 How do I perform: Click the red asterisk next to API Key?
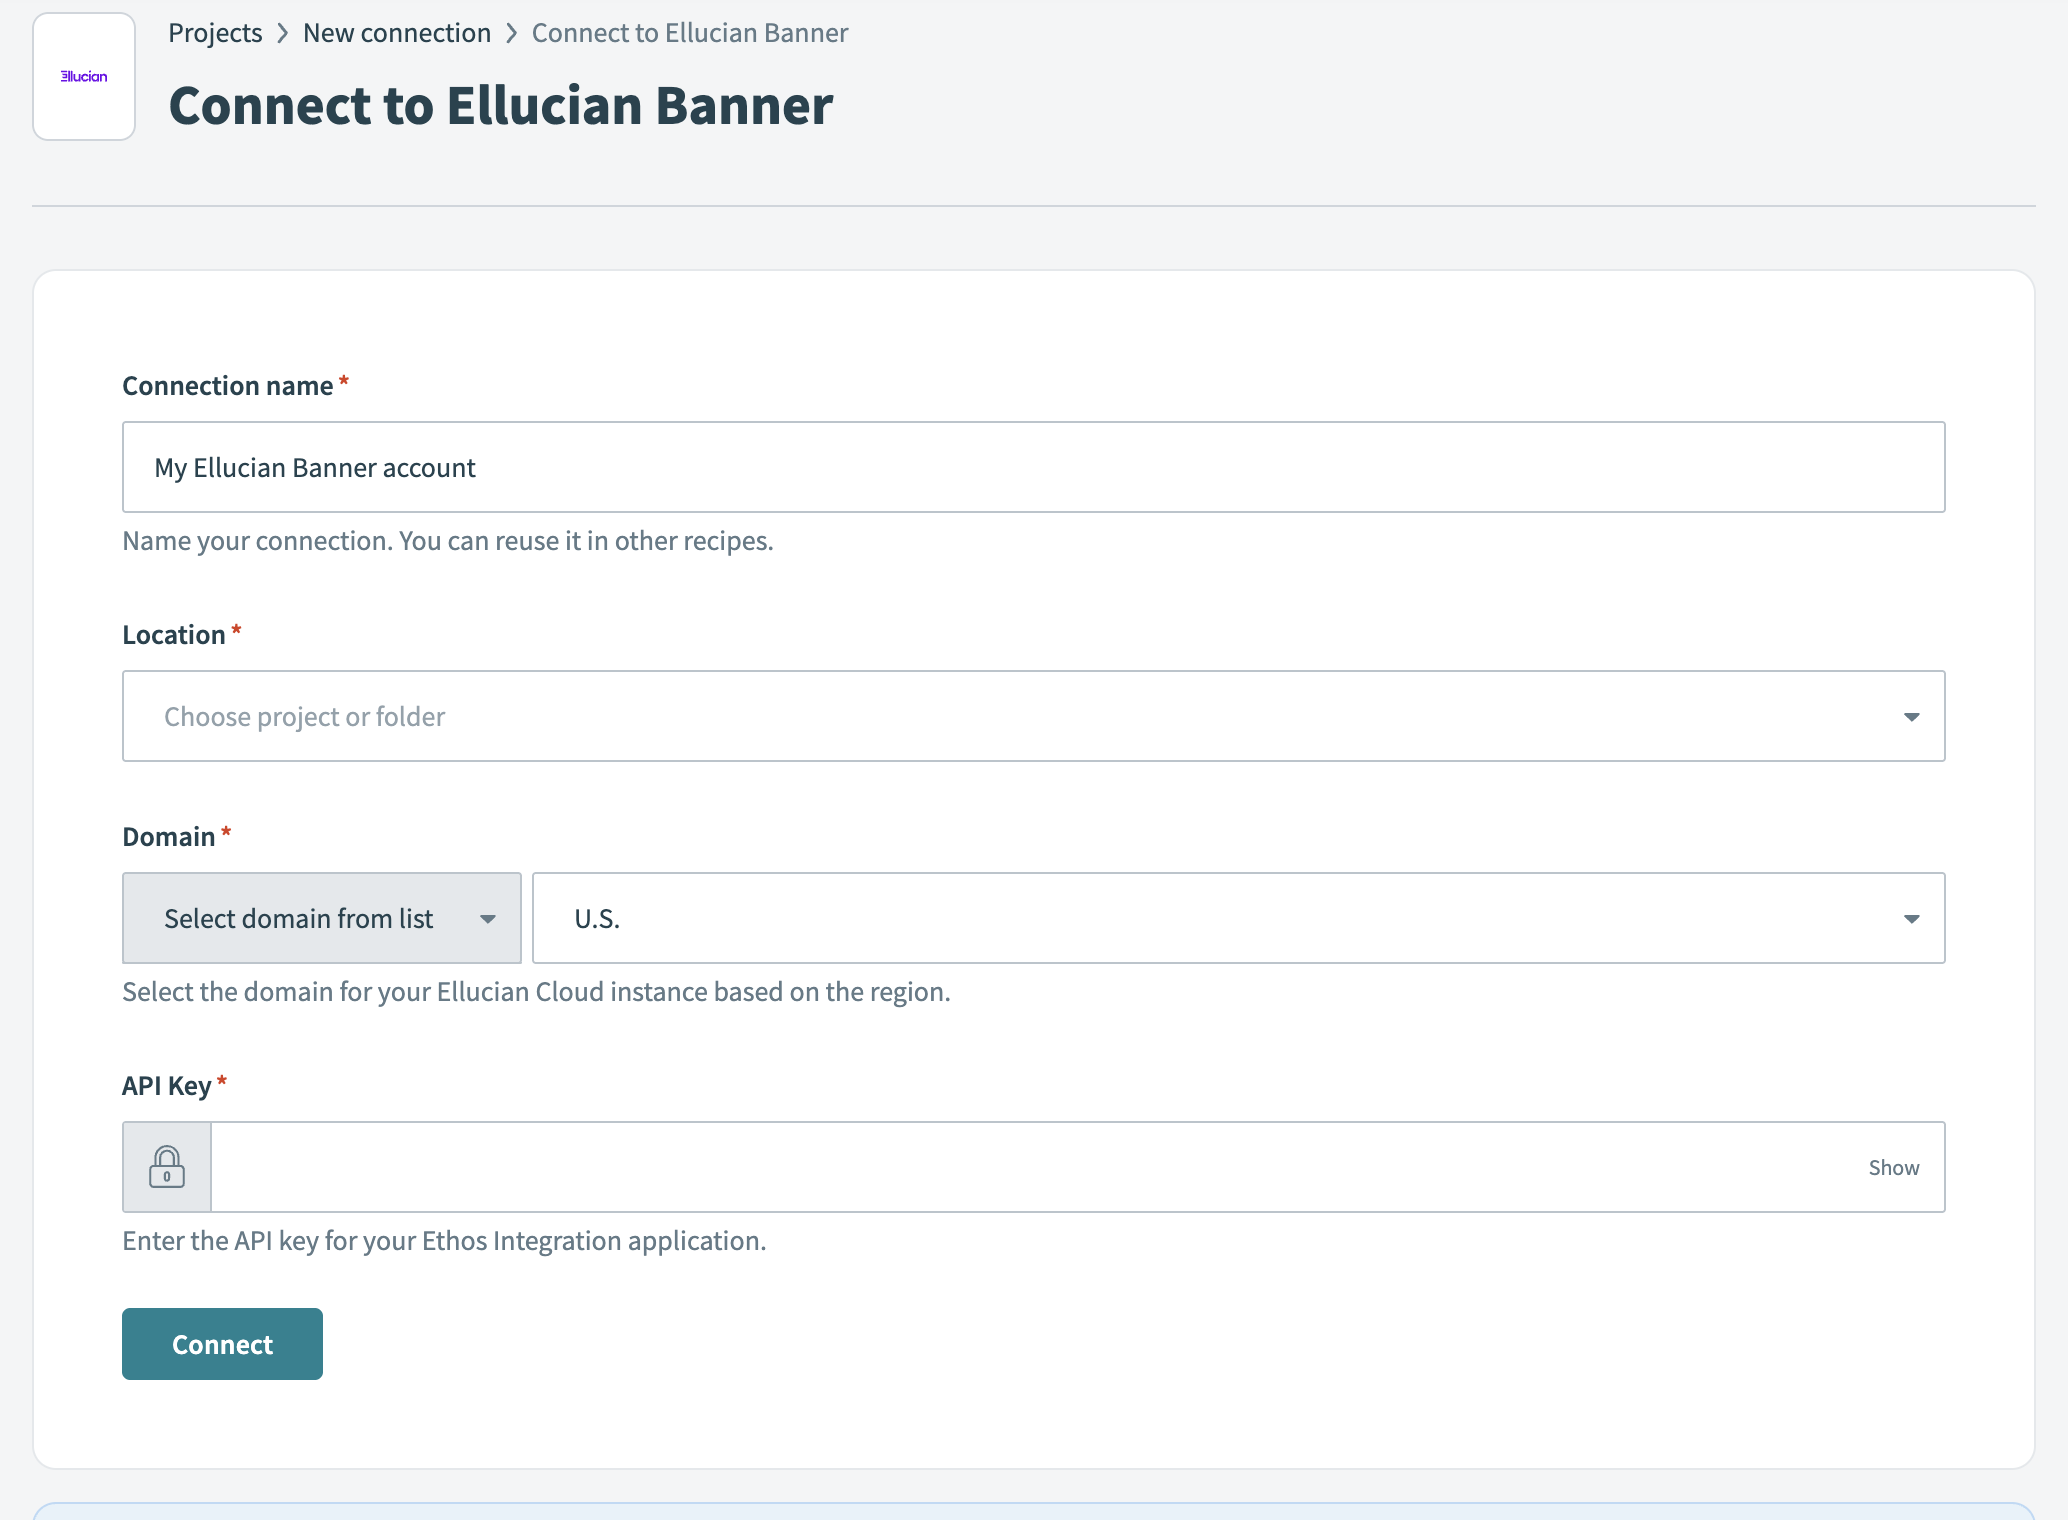222,1079
